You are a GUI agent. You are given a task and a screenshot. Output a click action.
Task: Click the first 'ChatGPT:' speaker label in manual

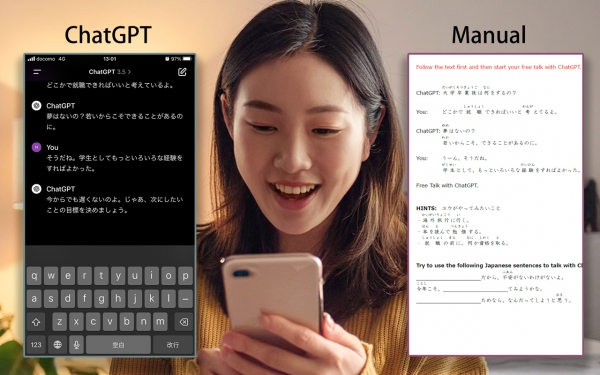428,93
